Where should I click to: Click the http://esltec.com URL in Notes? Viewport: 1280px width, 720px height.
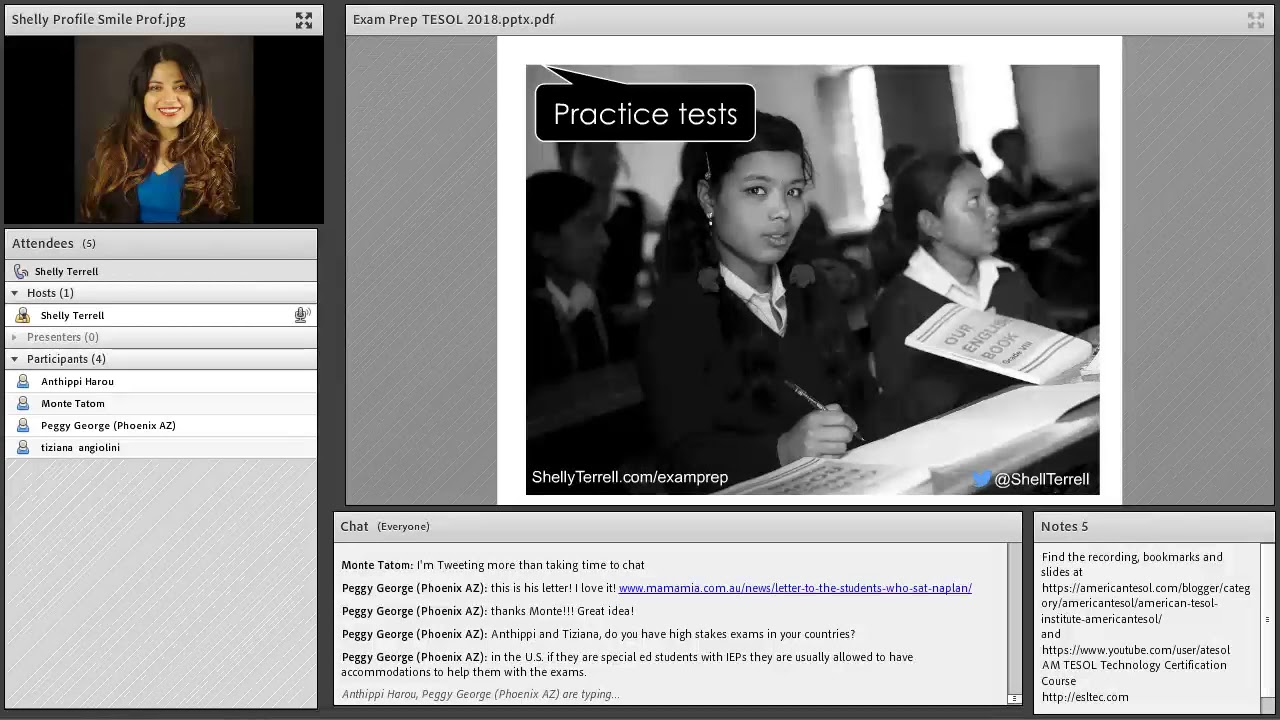(x=1085, y=697)
